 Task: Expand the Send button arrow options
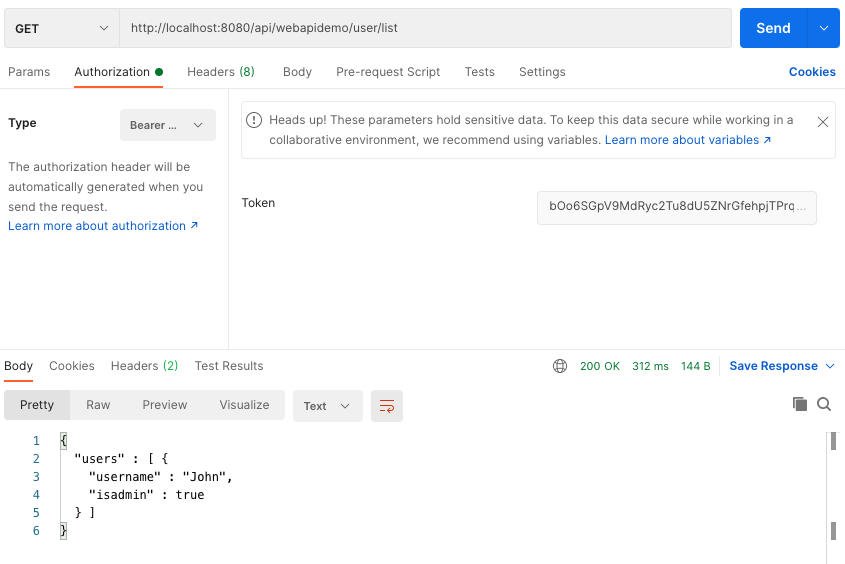(x=823, y=28)
